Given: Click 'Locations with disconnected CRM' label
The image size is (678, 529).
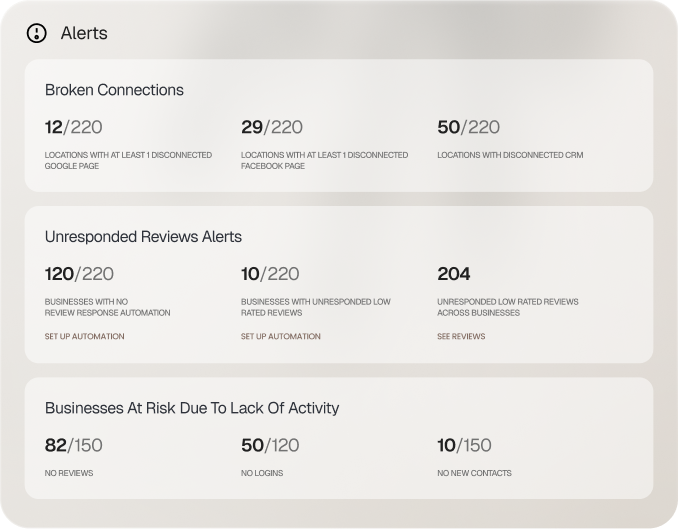Looking at the screenshot, I should tap(510, 155).
